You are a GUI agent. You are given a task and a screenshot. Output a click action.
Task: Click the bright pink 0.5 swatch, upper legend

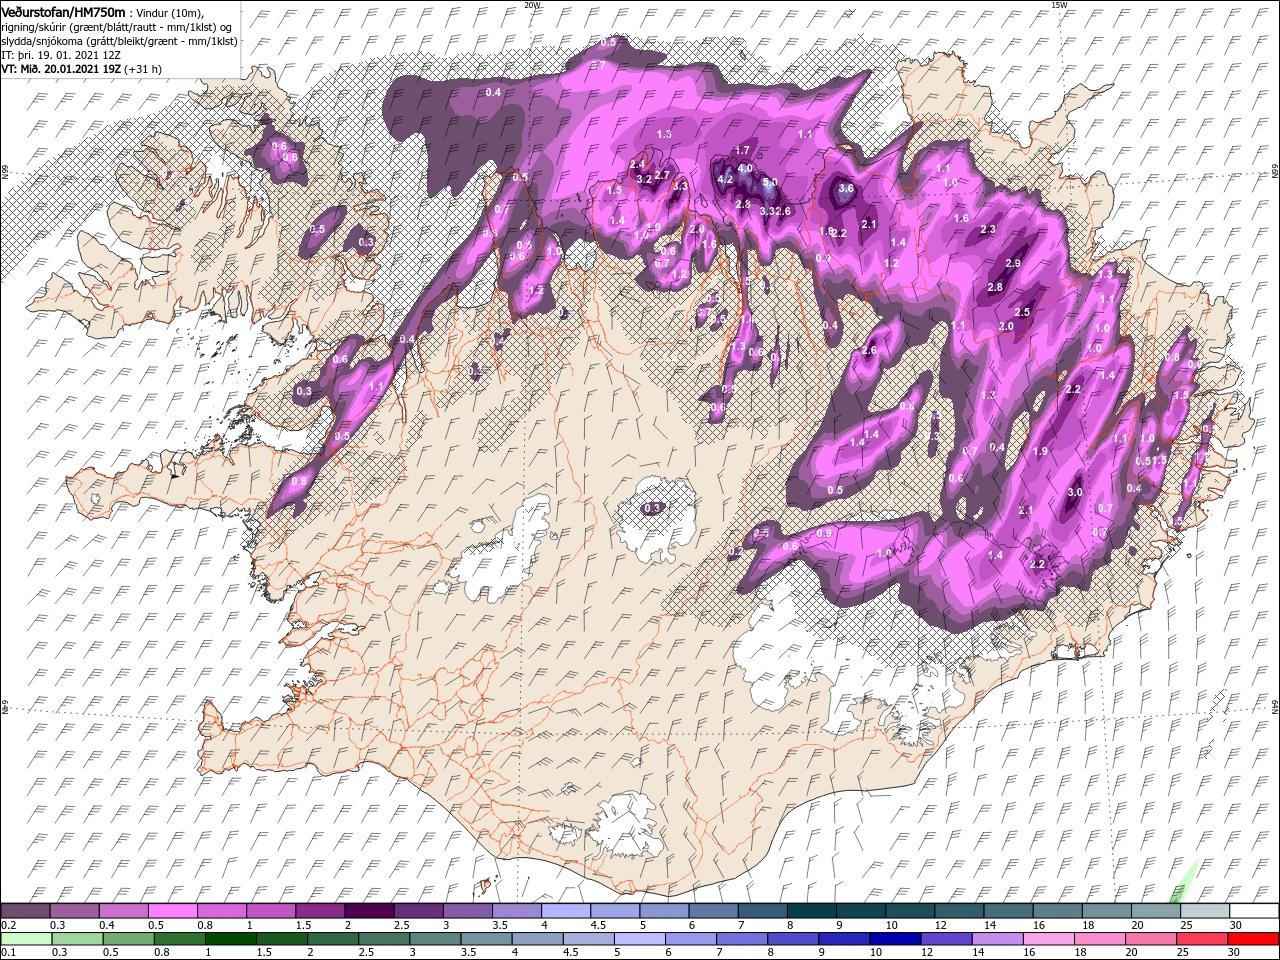pos(172,911)
